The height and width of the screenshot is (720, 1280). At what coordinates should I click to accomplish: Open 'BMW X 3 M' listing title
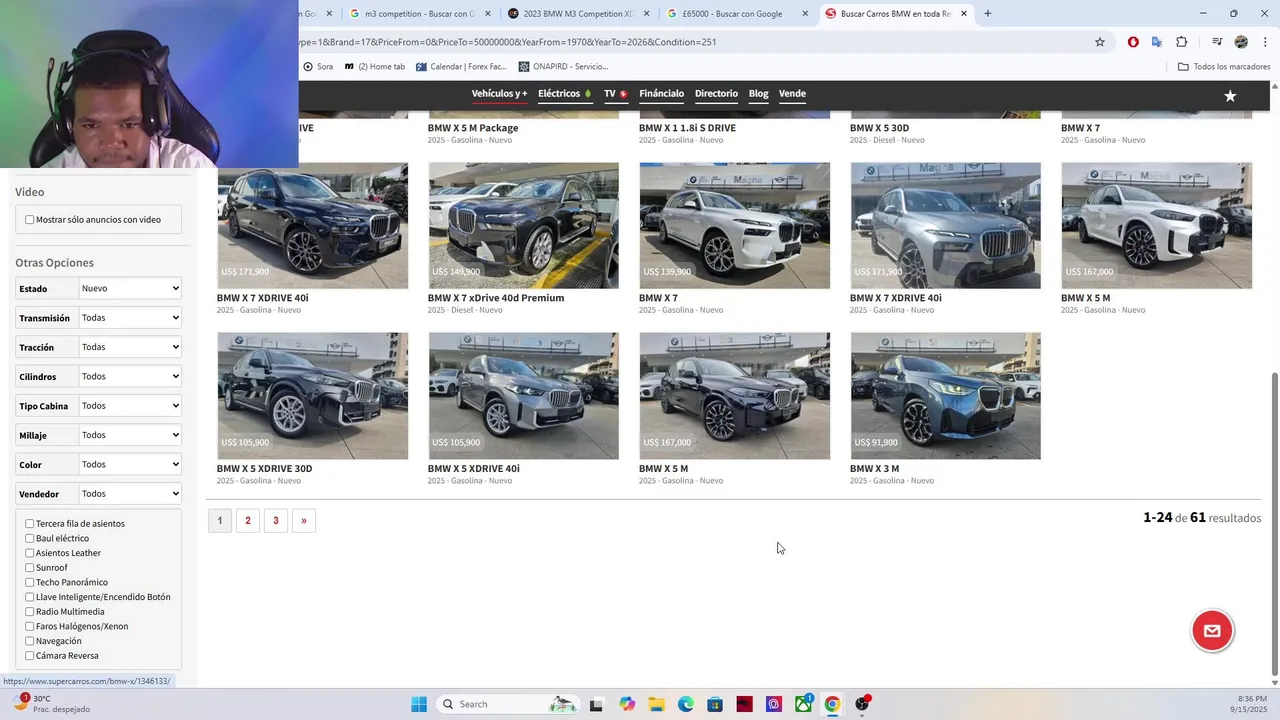(874, 469)
